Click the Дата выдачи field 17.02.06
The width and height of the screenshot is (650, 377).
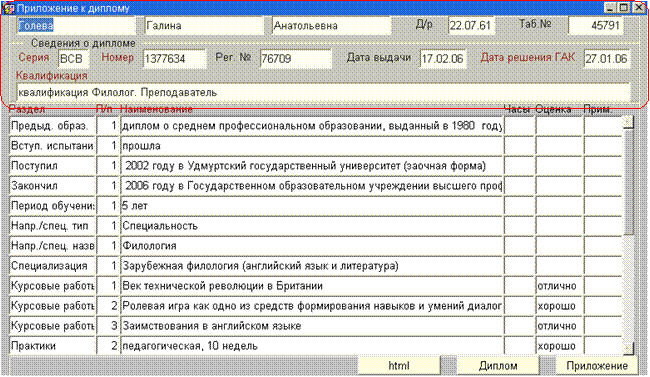[x=443, y=58]
